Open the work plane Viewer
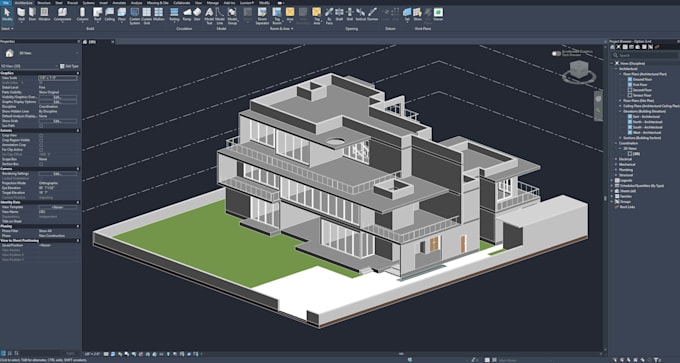Viewport: 680px width, 363px height. pos(438,14)
